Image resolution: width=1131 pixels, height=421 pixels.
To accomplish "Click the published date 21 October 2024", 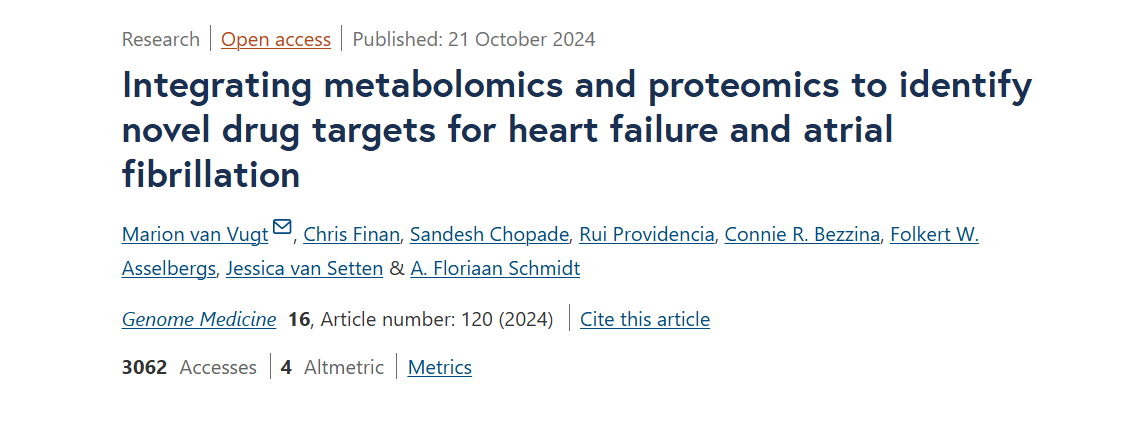I will coord(474,40).
